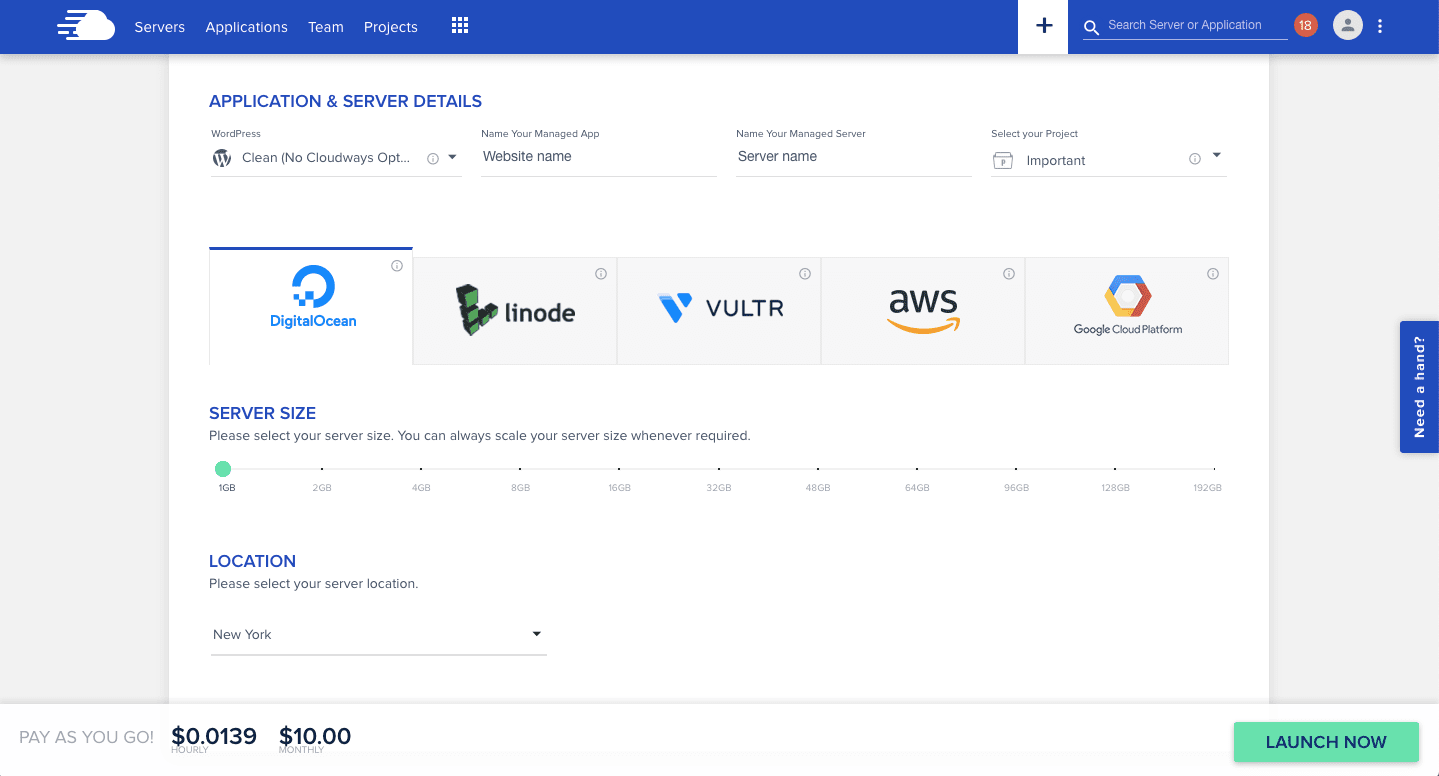Viewport: 1439px width, 776px height.
Task: Open the three-dot more options menu
Action: (1380, 26)
